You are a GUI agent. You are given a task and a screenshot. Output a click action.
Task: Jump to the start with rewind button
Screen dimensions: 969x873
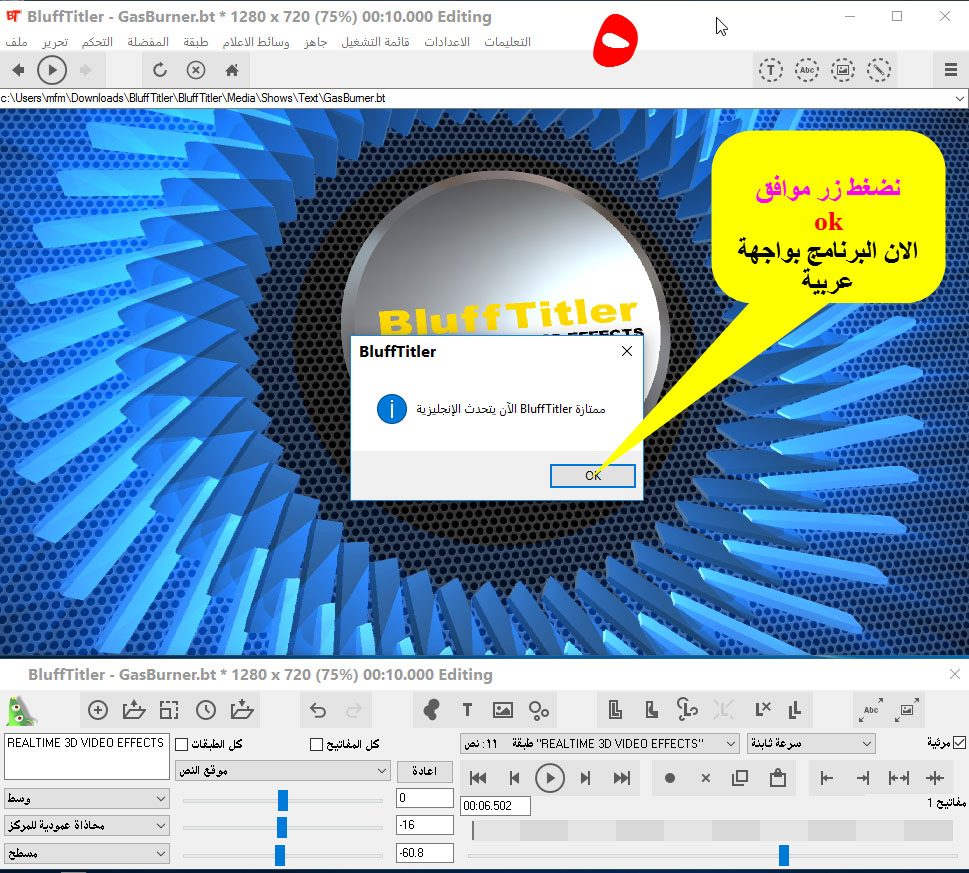[478, 778]
